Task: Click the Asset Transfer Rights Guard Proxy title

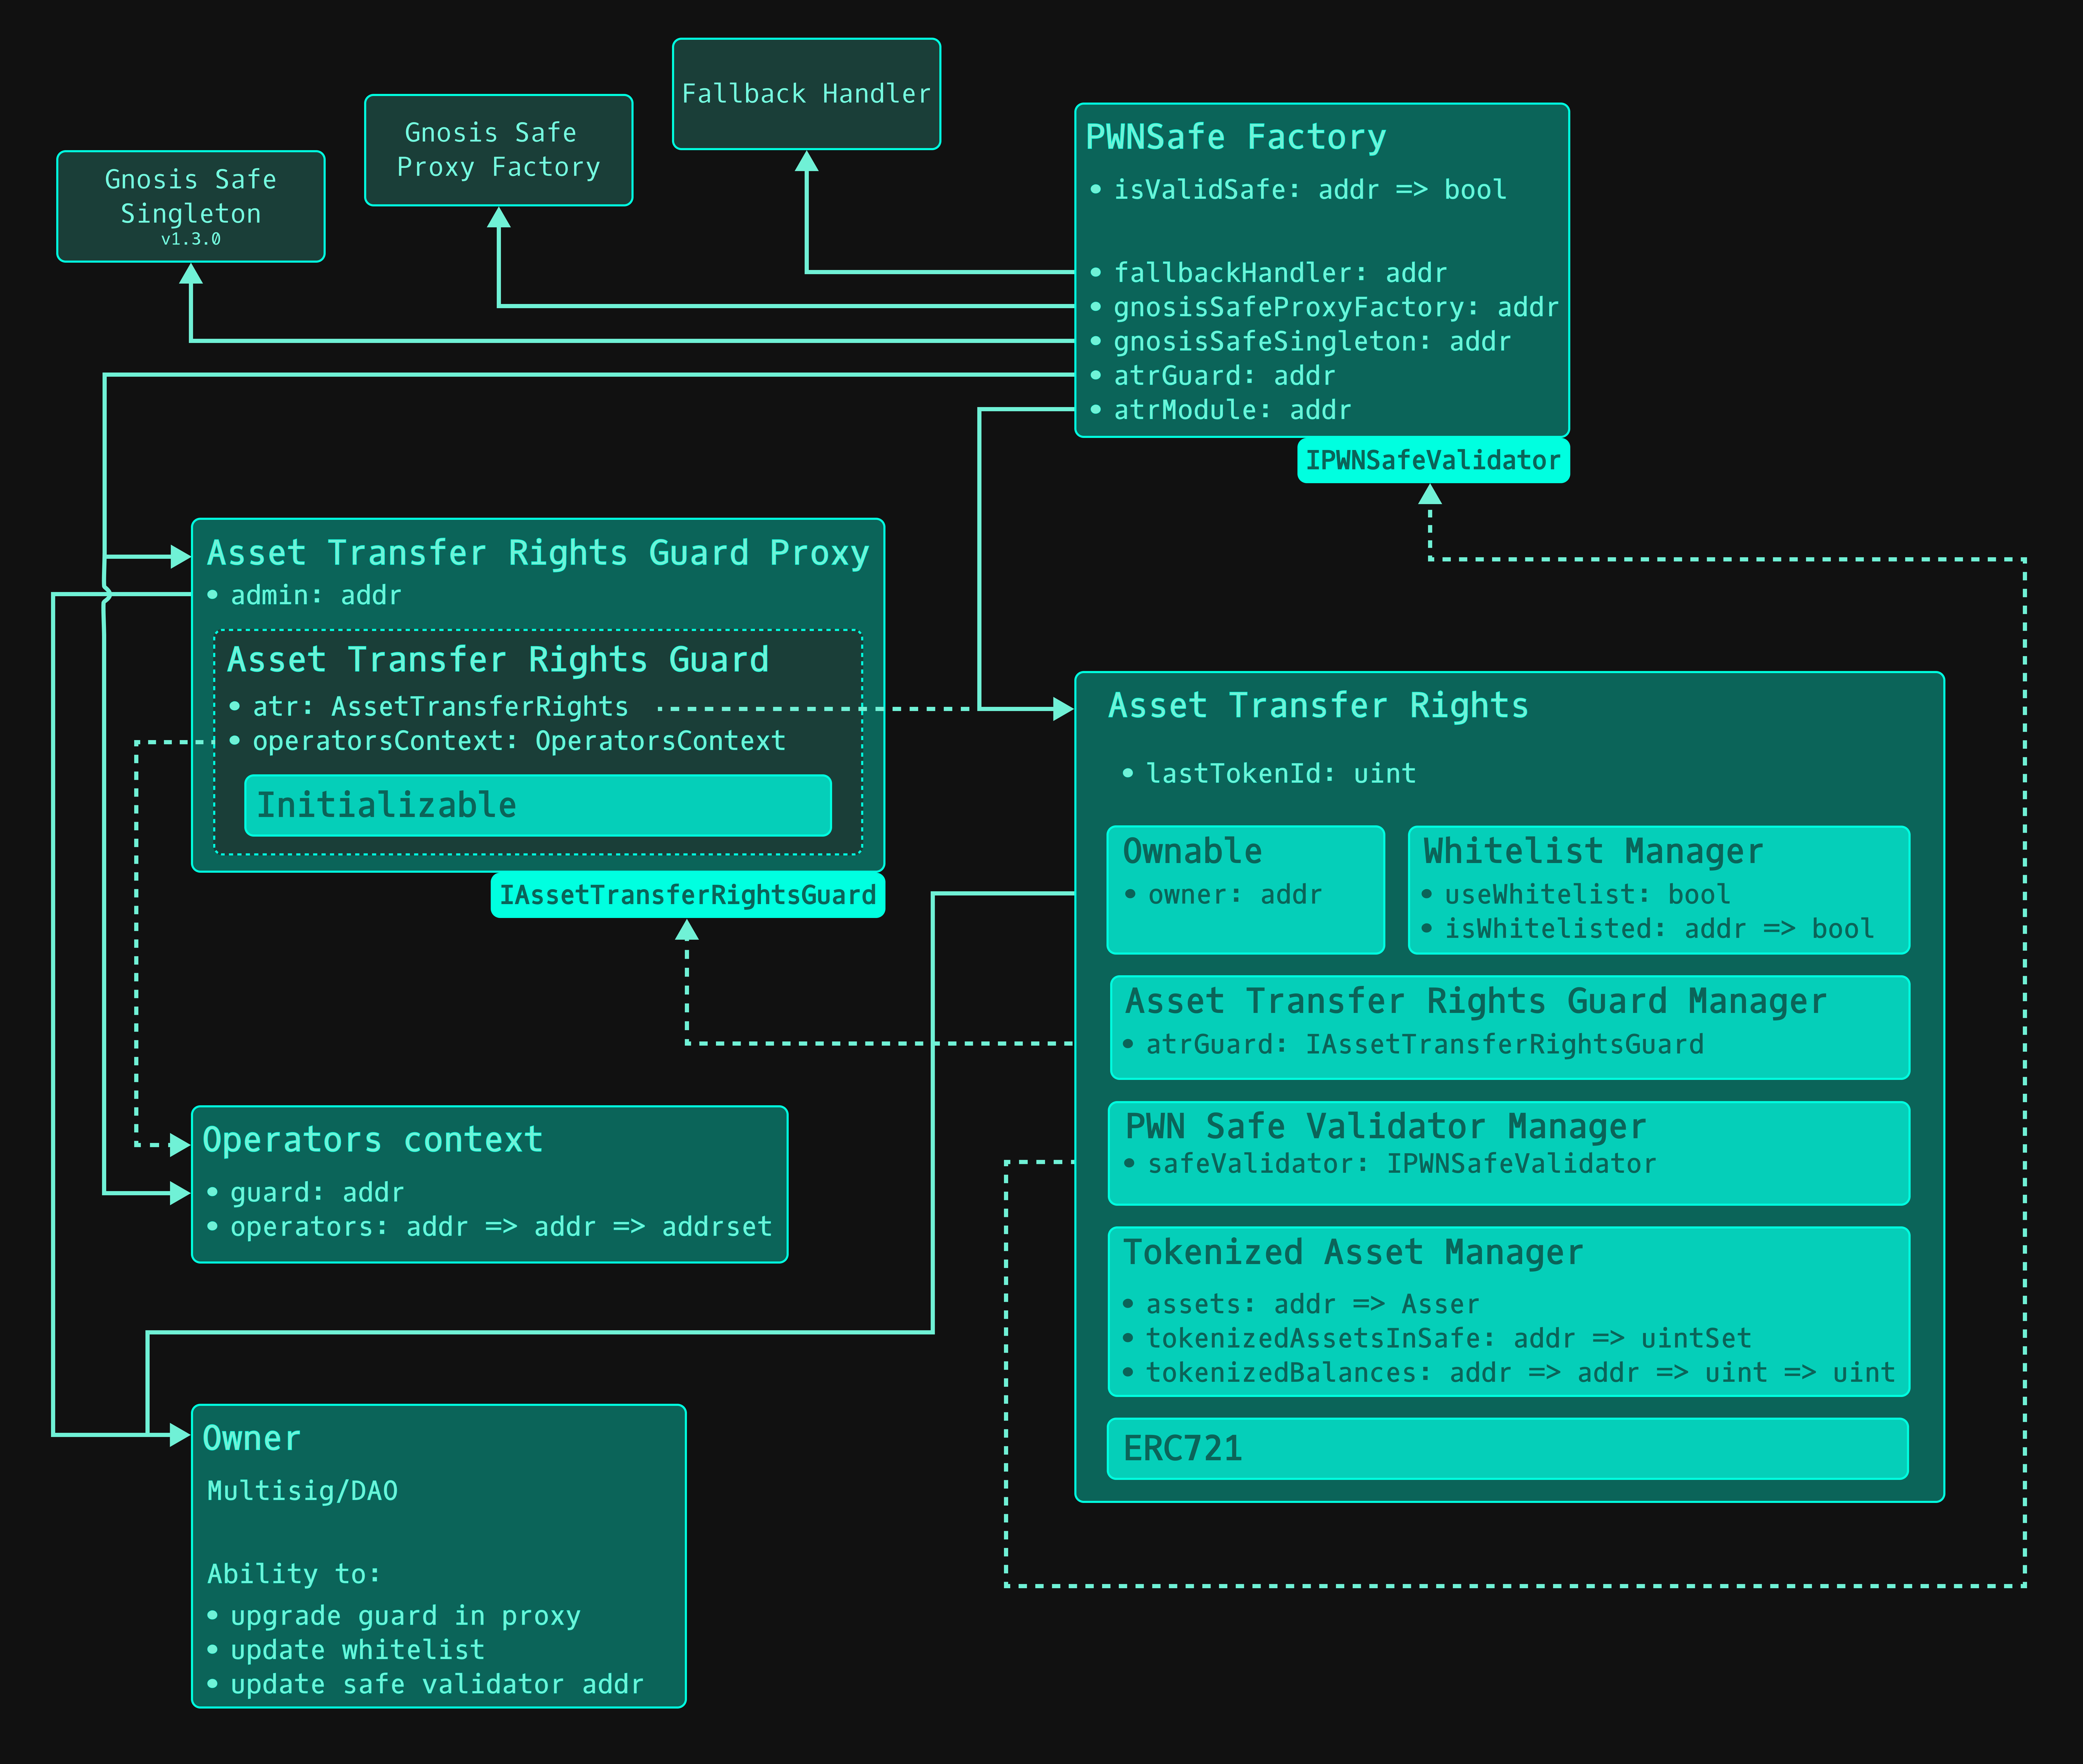Action: 538,553
